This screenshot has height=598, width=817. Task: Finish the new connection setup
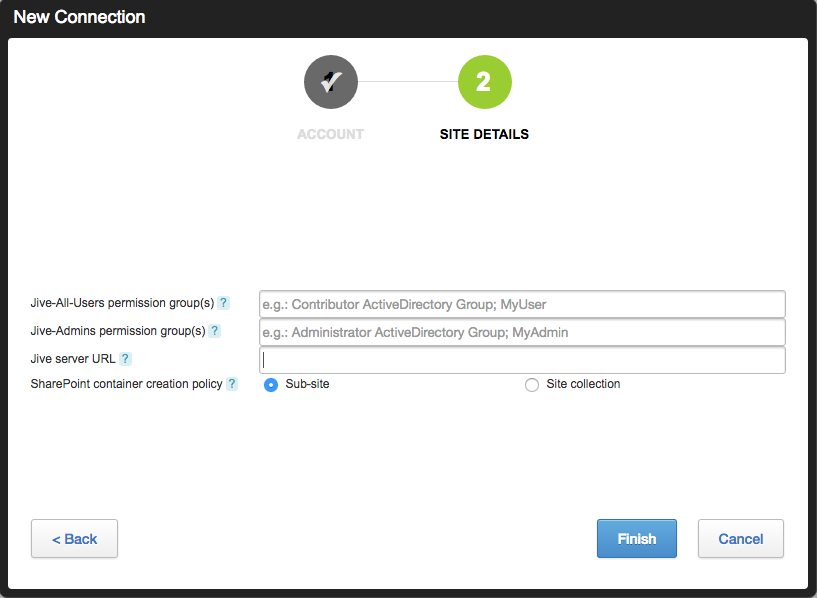tap(637, 539)
